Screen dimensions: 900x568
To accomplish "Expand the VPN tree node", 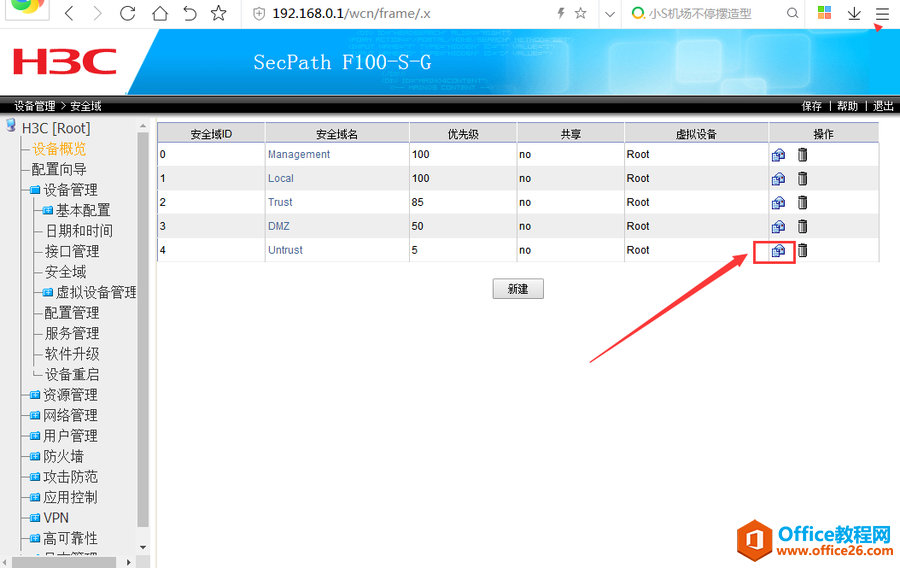I will click(35, 518).
